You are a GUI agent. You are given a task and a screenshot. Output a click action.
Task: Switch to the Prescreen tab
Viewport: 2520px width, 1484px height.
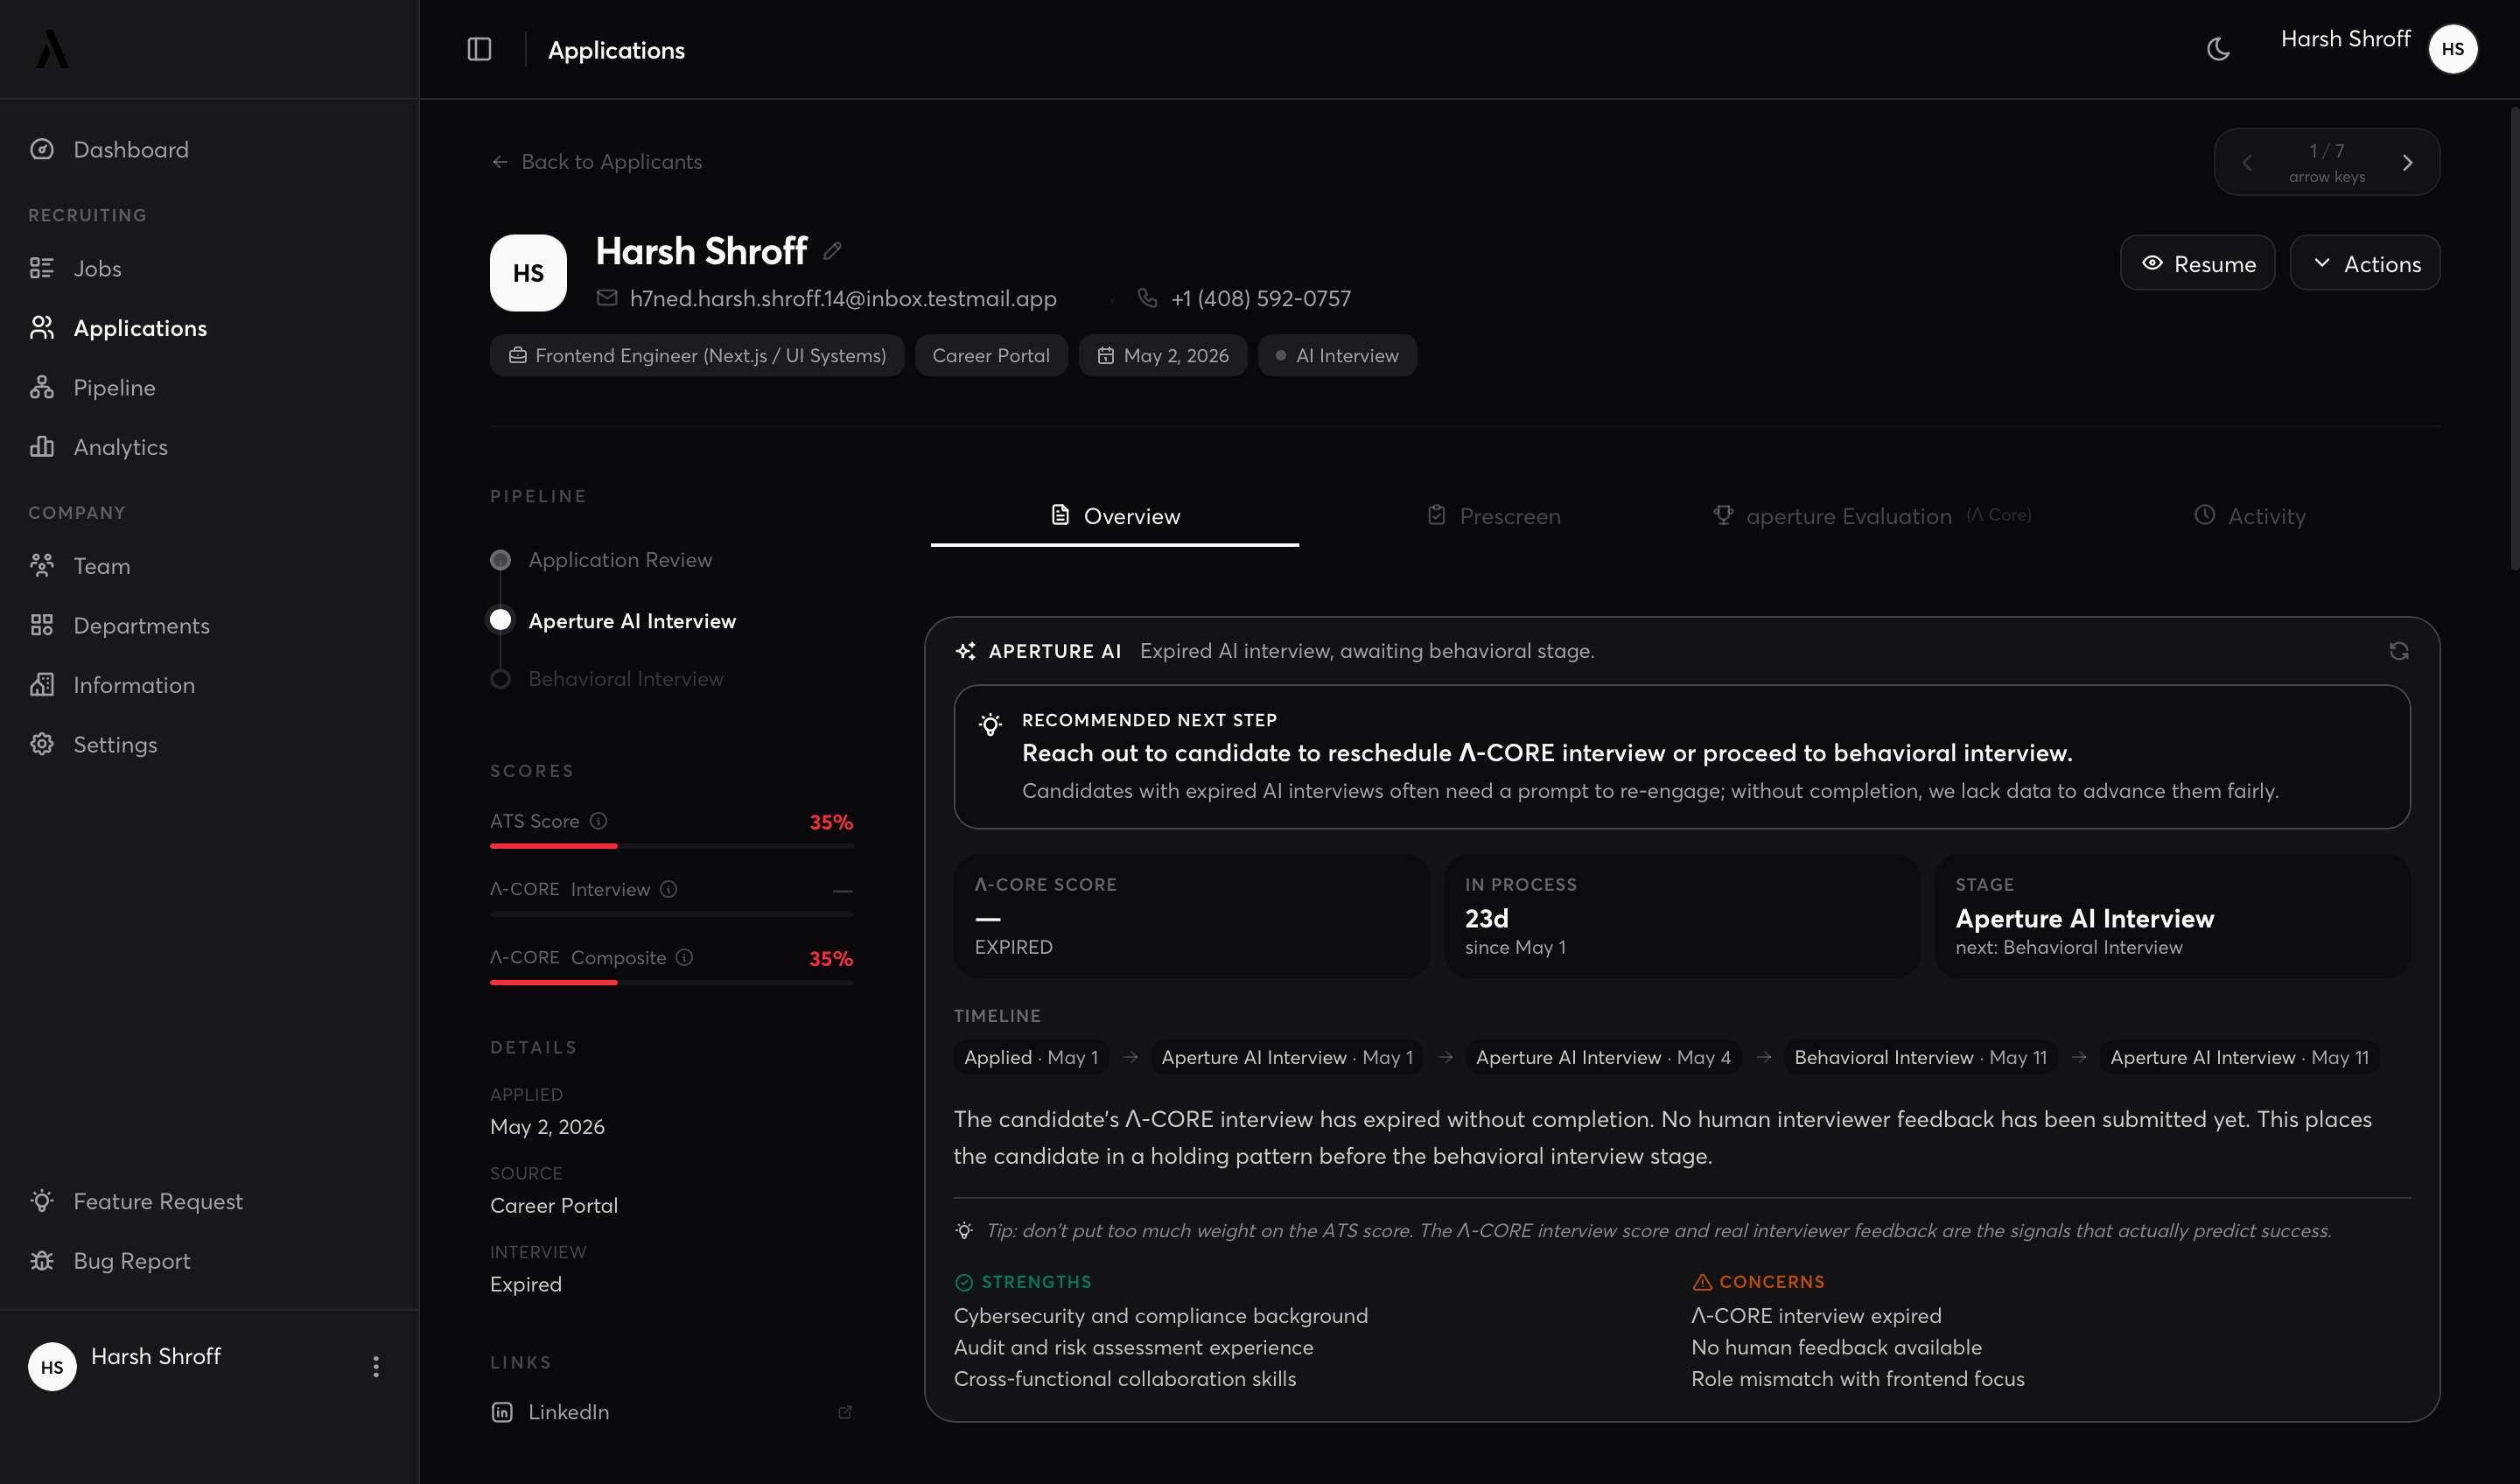(x=1493, y=516)
